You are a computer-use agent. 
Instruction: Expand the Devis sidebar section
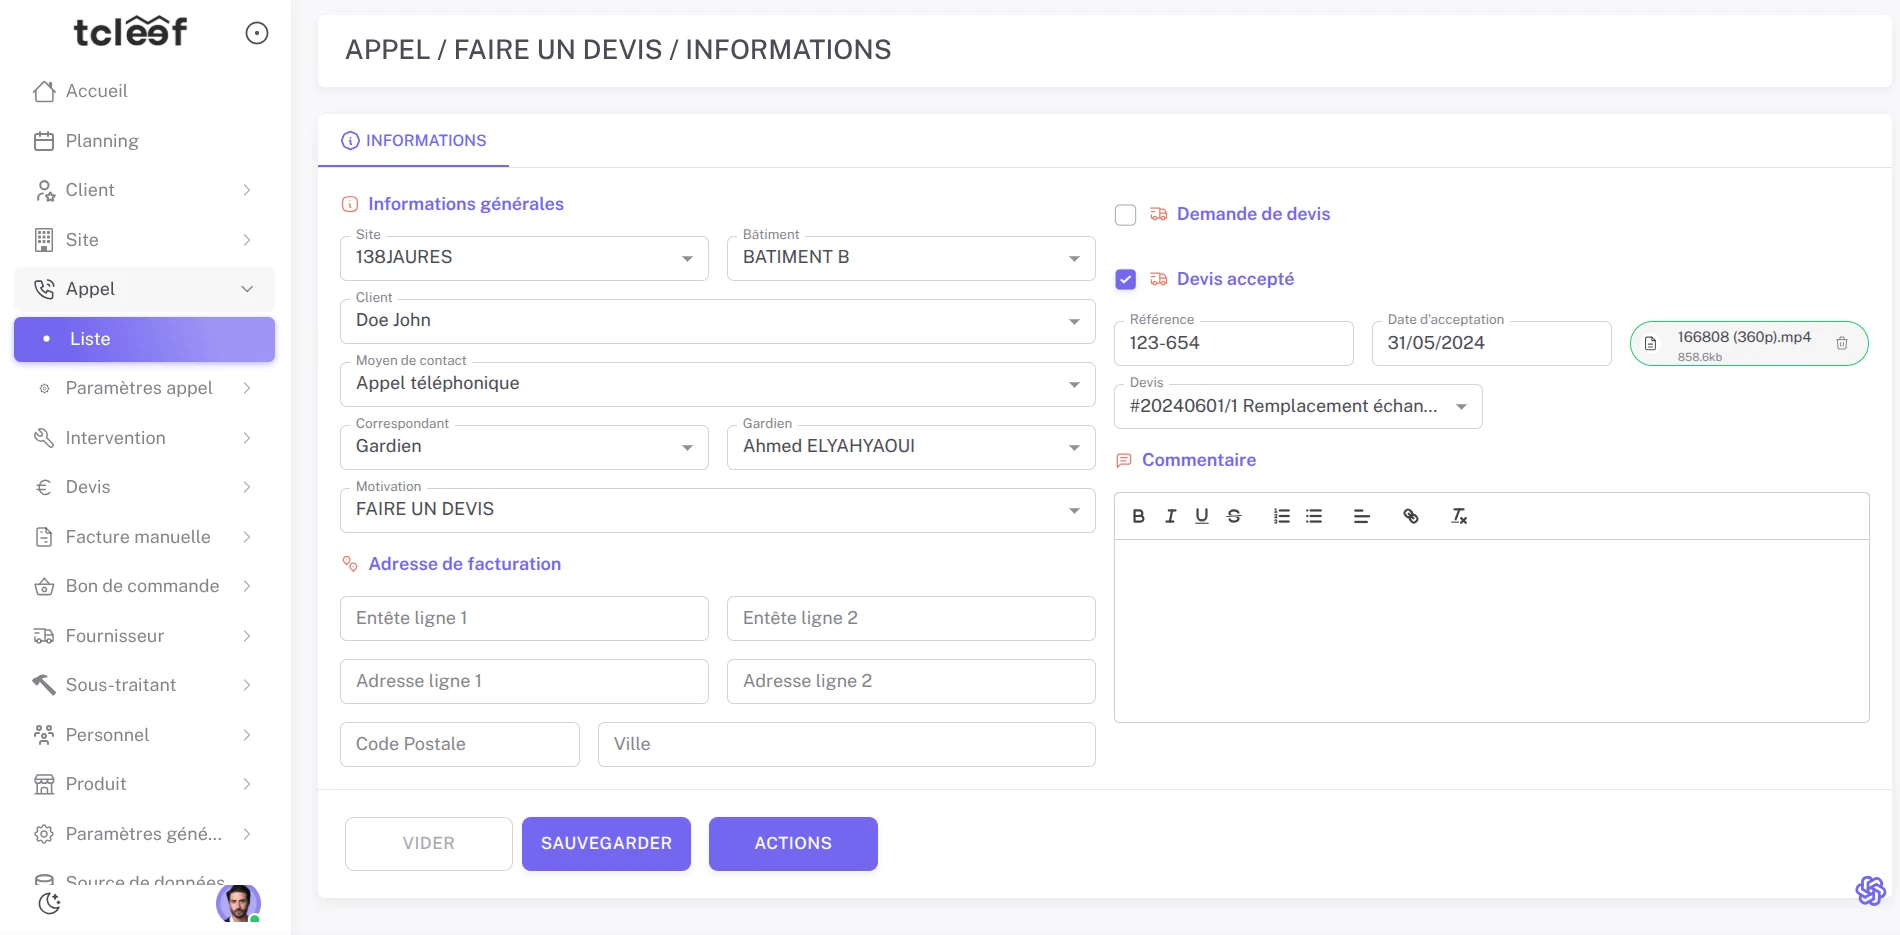87,487
